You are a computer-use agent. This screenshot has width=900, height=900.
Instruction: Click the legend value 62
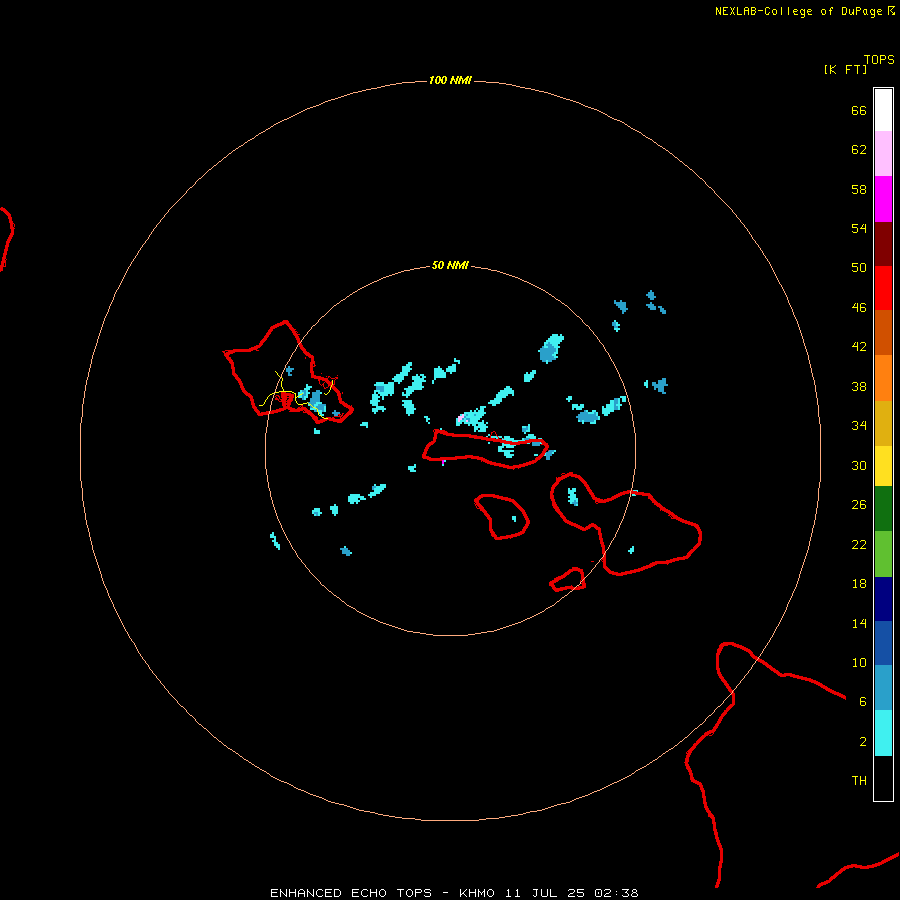tap(859, 150)
